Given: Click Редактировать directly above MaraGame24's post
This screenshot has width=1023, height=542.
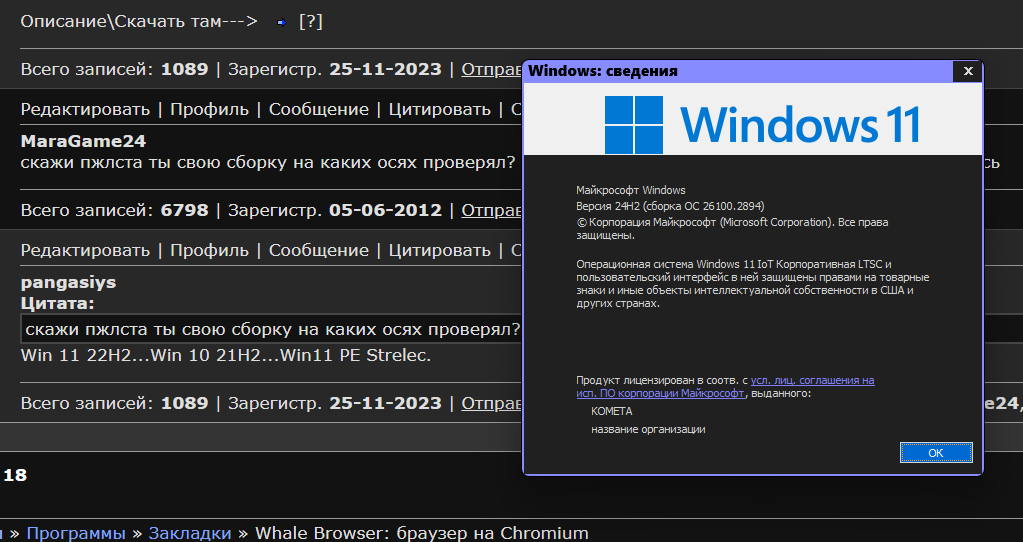Looking at the screenshot, I should [x=85, y=109].
